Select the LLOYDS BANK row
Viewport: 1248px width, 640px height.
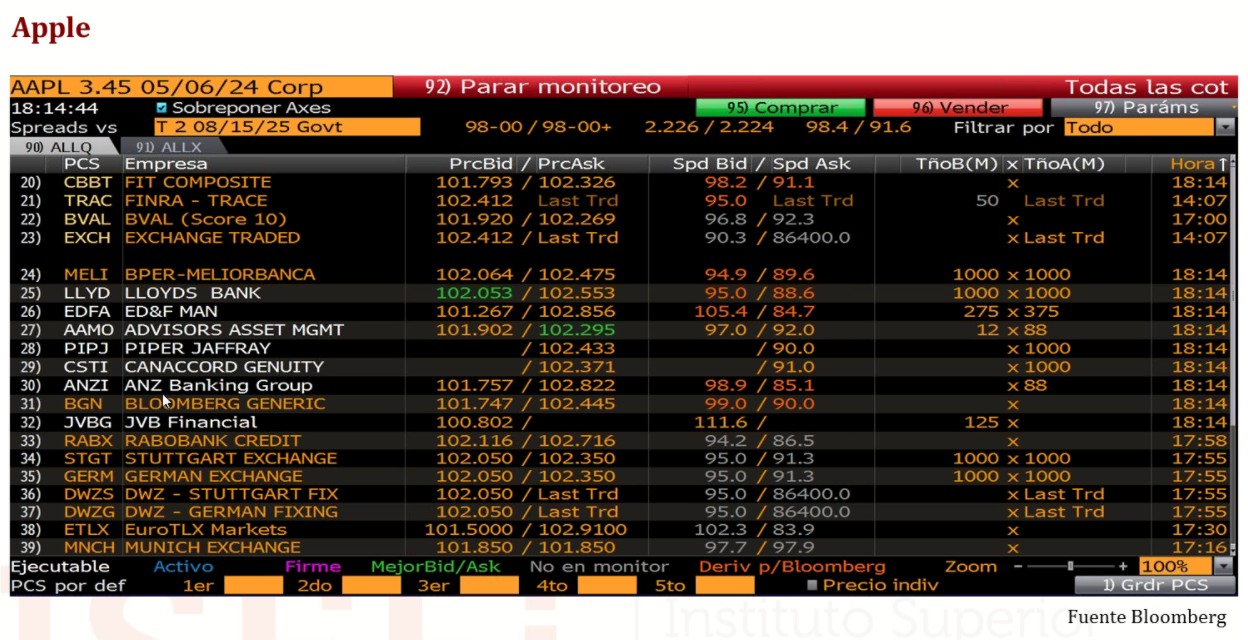point(620,293)
